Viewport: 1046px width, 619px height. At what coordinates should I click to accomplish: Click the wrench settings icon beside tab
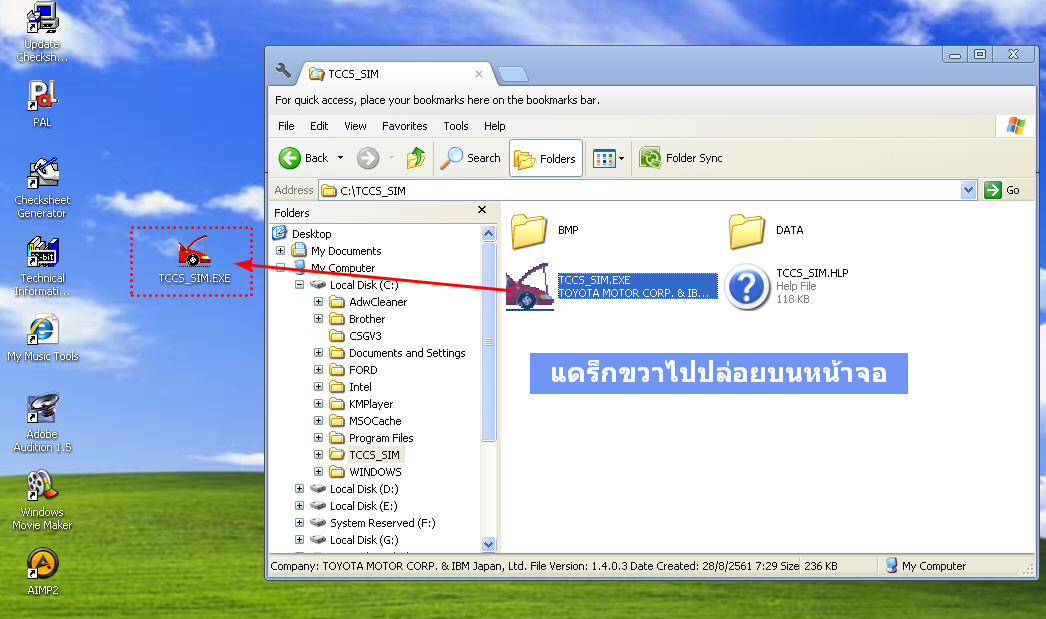284,70
